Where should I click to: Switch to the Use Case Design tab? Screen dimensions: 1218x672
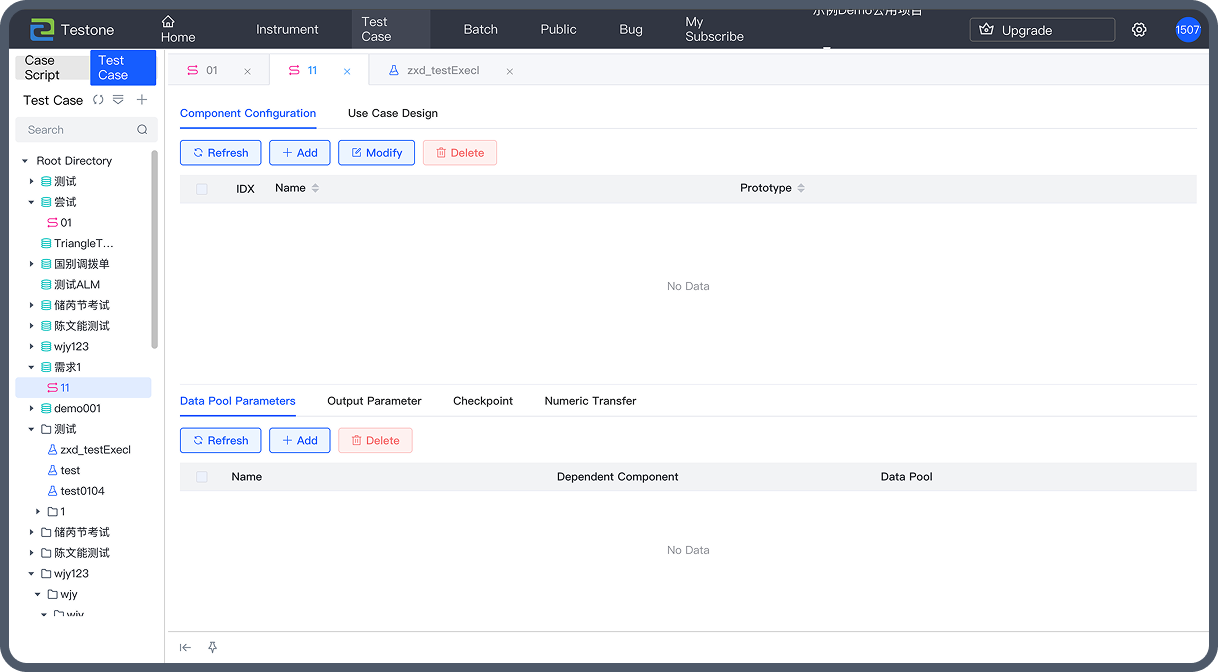pos(392,113)
